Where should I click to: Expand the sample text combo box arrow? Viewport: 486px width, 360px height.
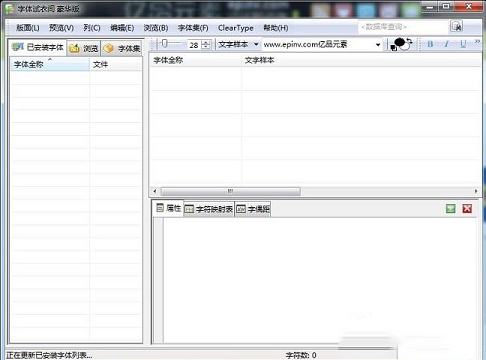click(x=378, y=45)
